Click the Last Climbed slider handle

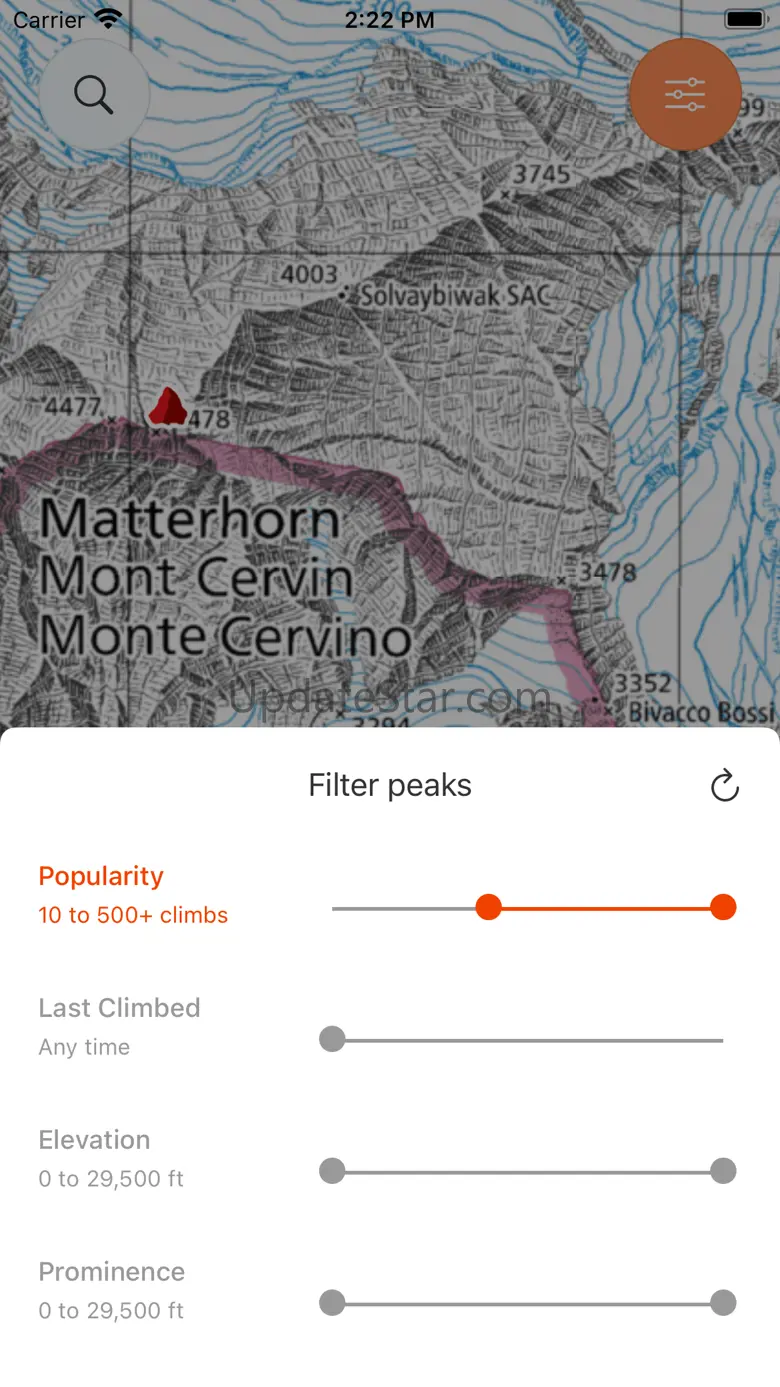(x=332, y=1039)
